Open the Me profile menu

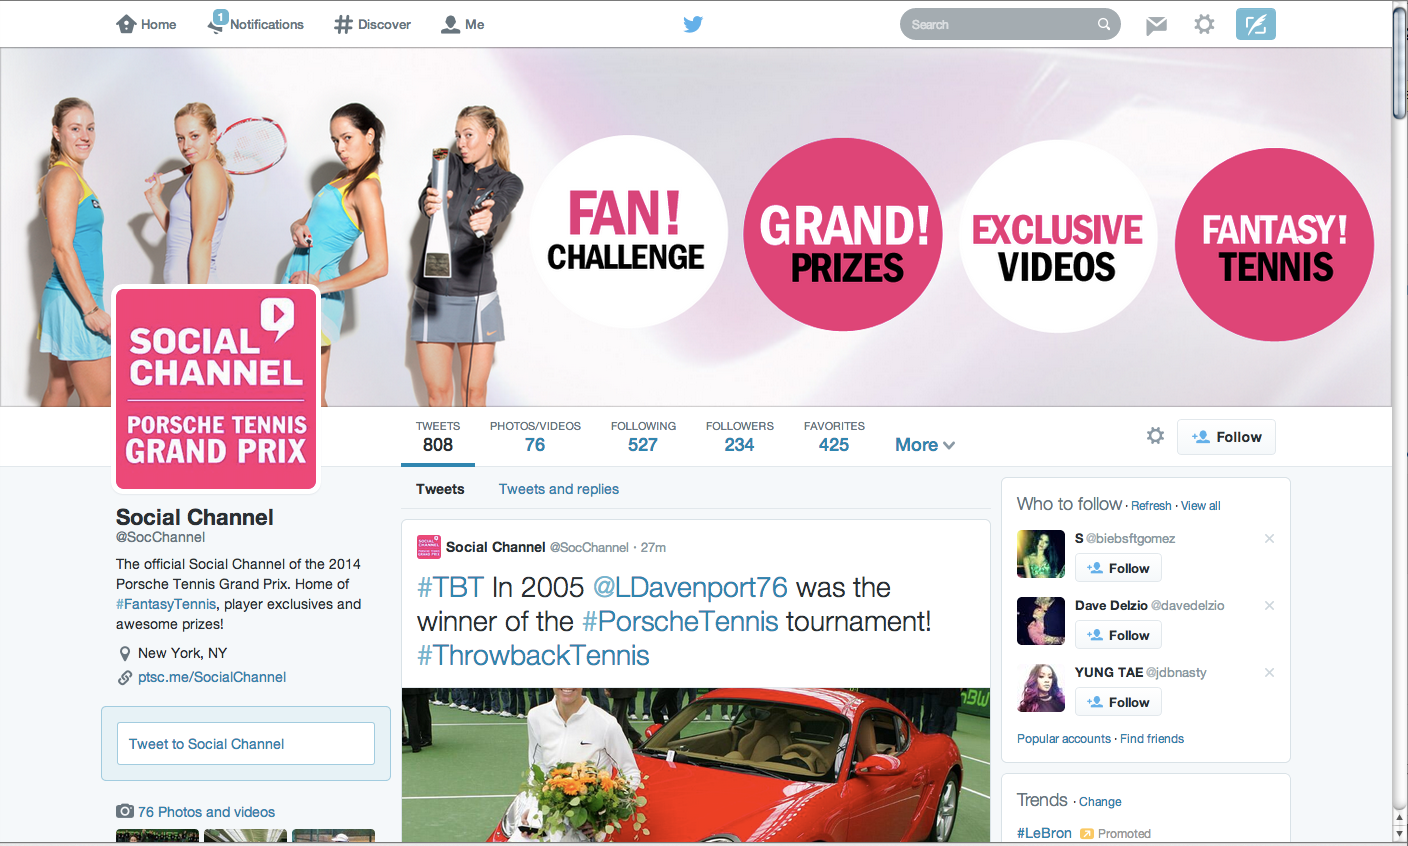click(x=463, y=24)
